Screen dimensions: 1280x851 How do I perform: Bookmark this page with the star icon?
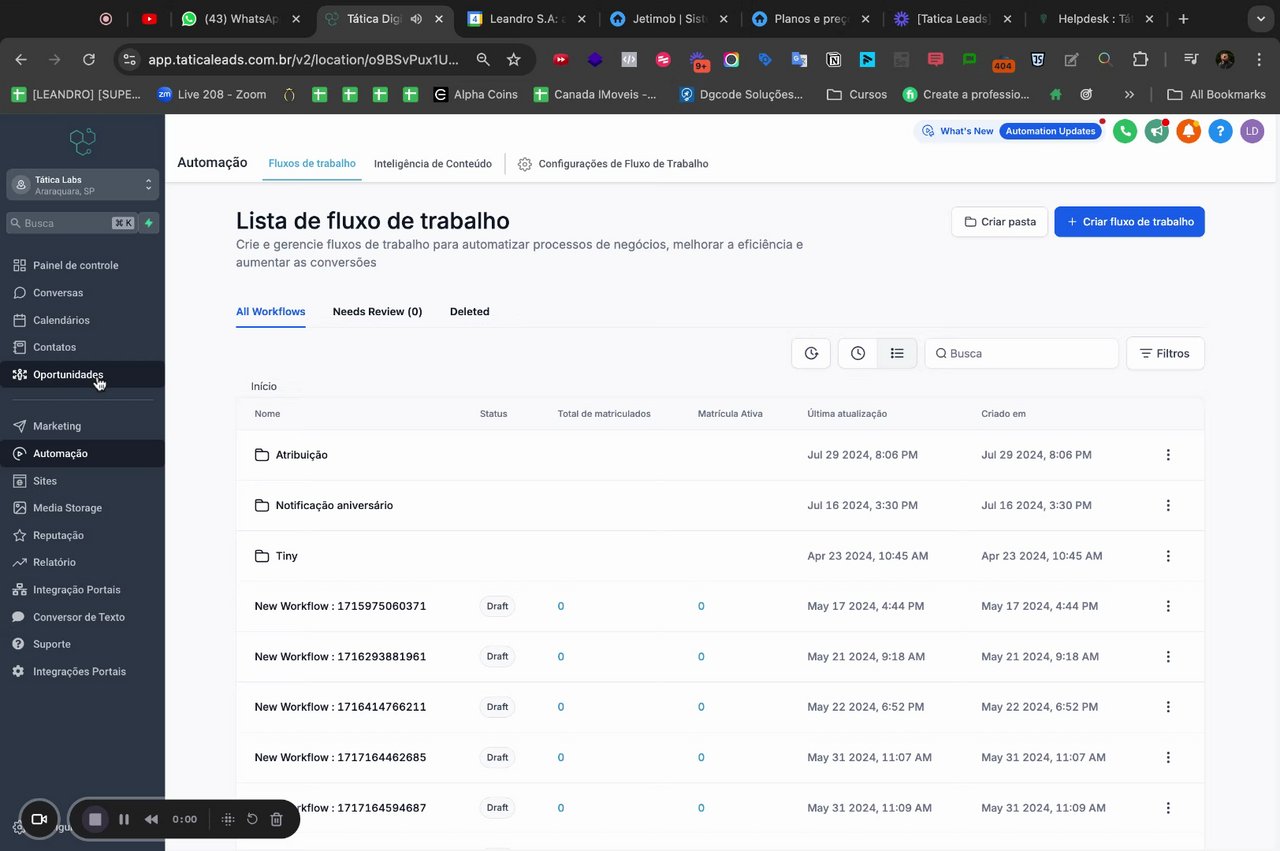pos(513,60)
